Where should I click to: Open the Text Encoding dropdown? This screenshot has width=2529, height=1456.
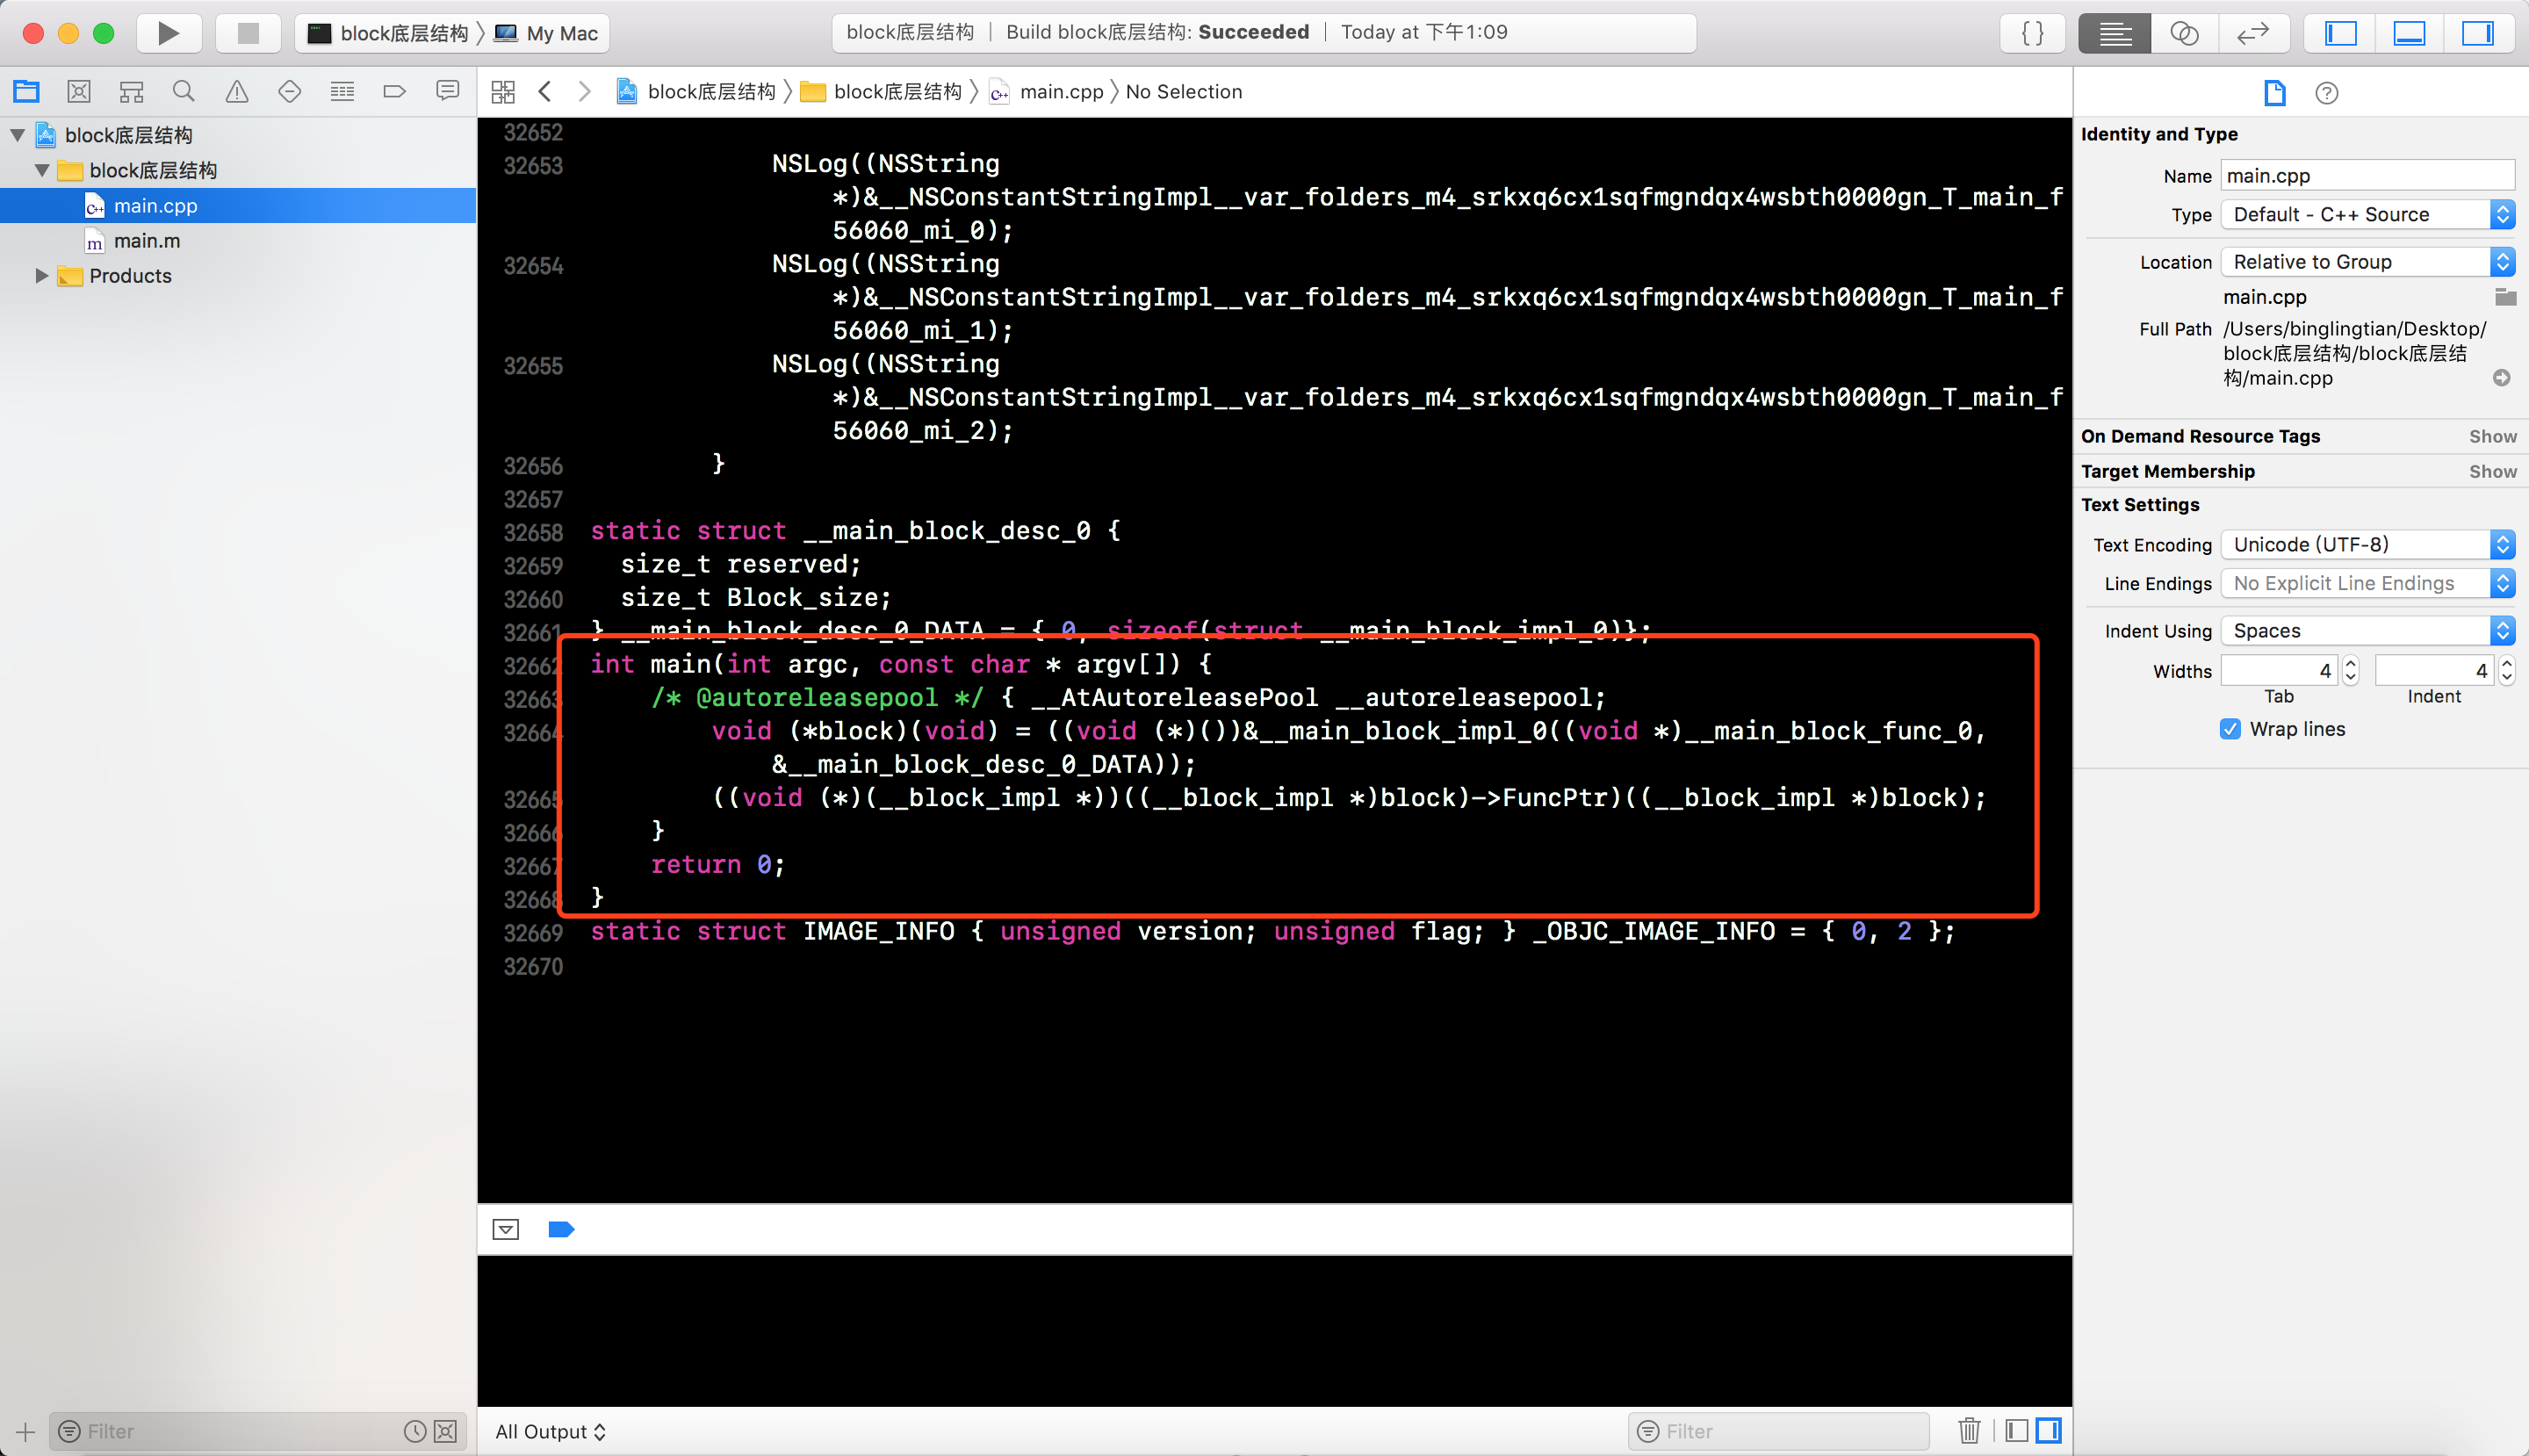point(2367,545)
